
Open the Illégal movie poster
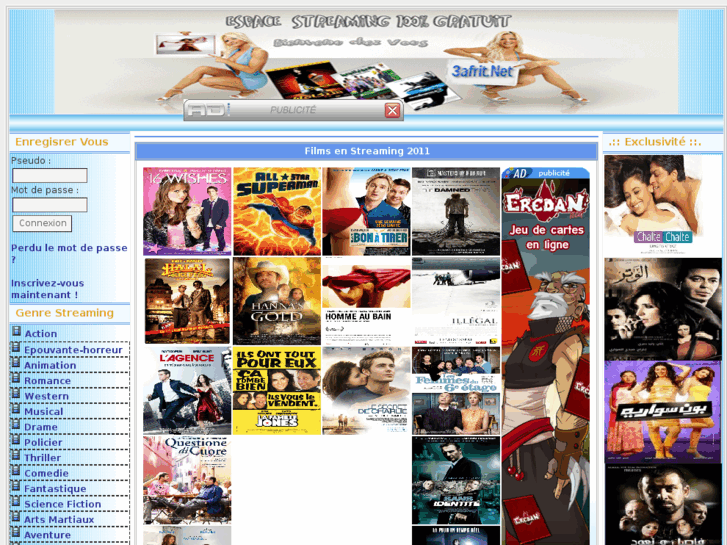tap(456, 301)
